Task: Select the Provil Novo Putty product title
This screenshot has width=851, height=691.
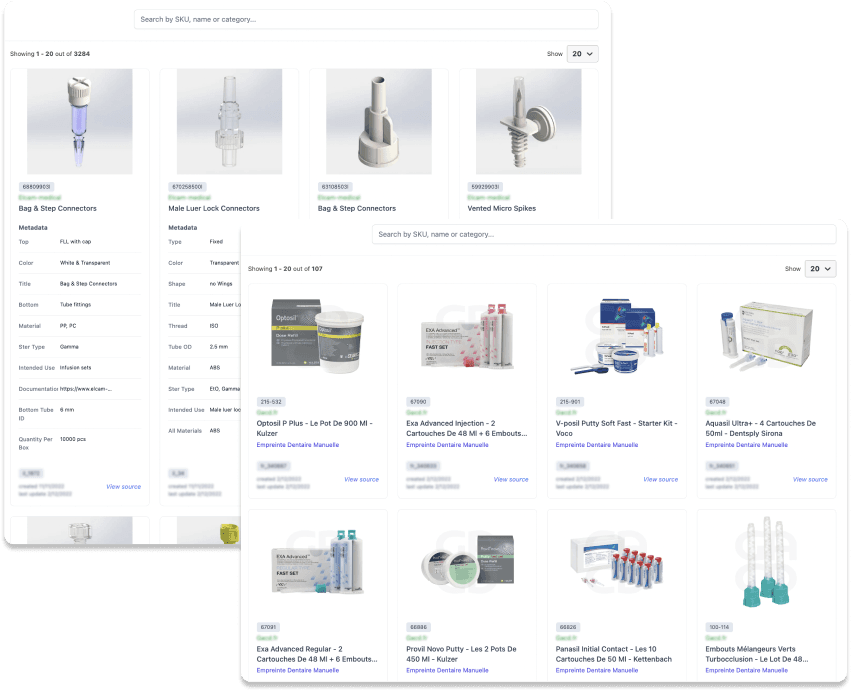Action: [461, 654]
